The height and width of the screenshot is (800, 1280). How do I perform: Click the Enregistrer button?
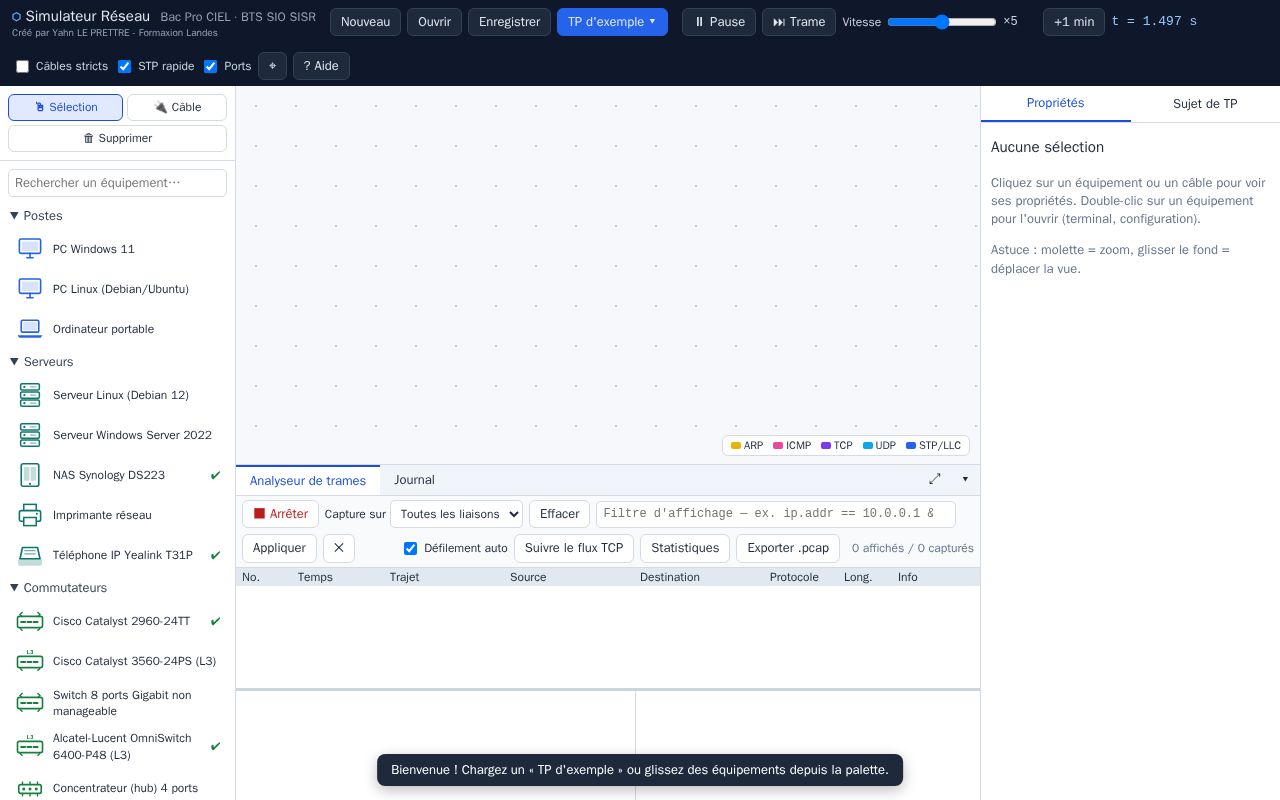(x=509, y=22)
